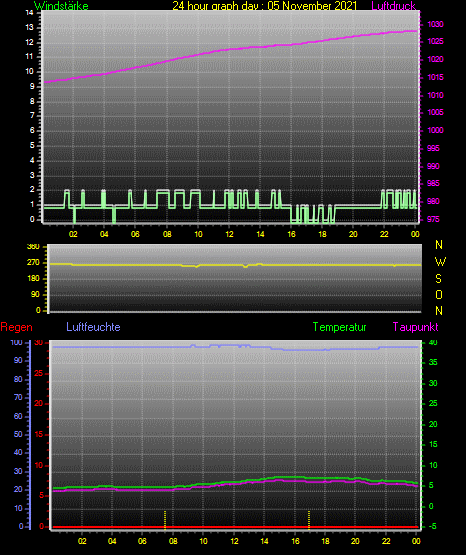The width and height of the screenshot is (466, 555).
Task: Click the Regen legend label
Action: tap(16, 327)
